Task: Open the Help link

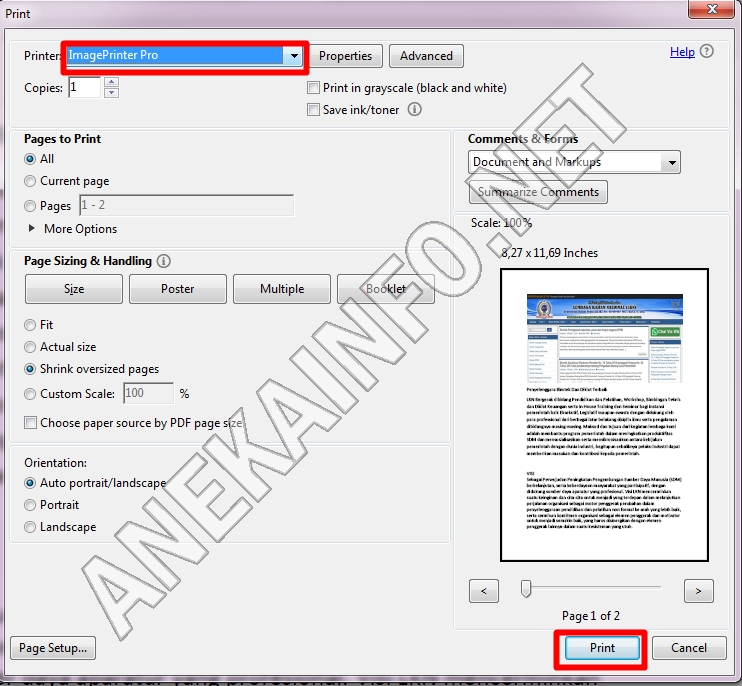Action: 682,52
